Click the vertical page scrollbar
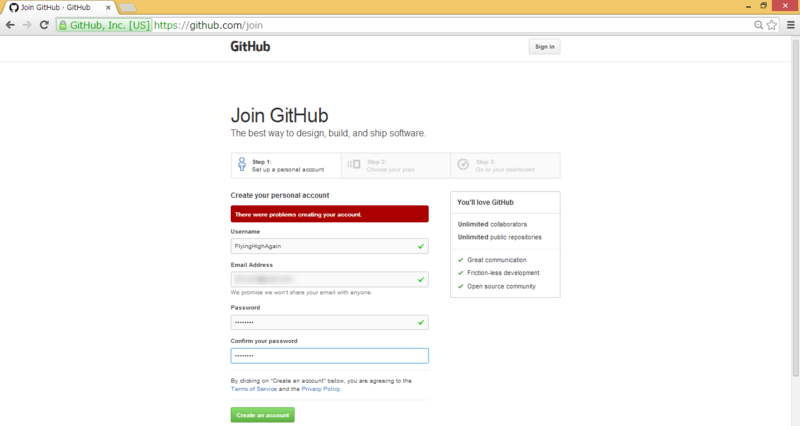 pyautogui.click(x=795, y=209)
